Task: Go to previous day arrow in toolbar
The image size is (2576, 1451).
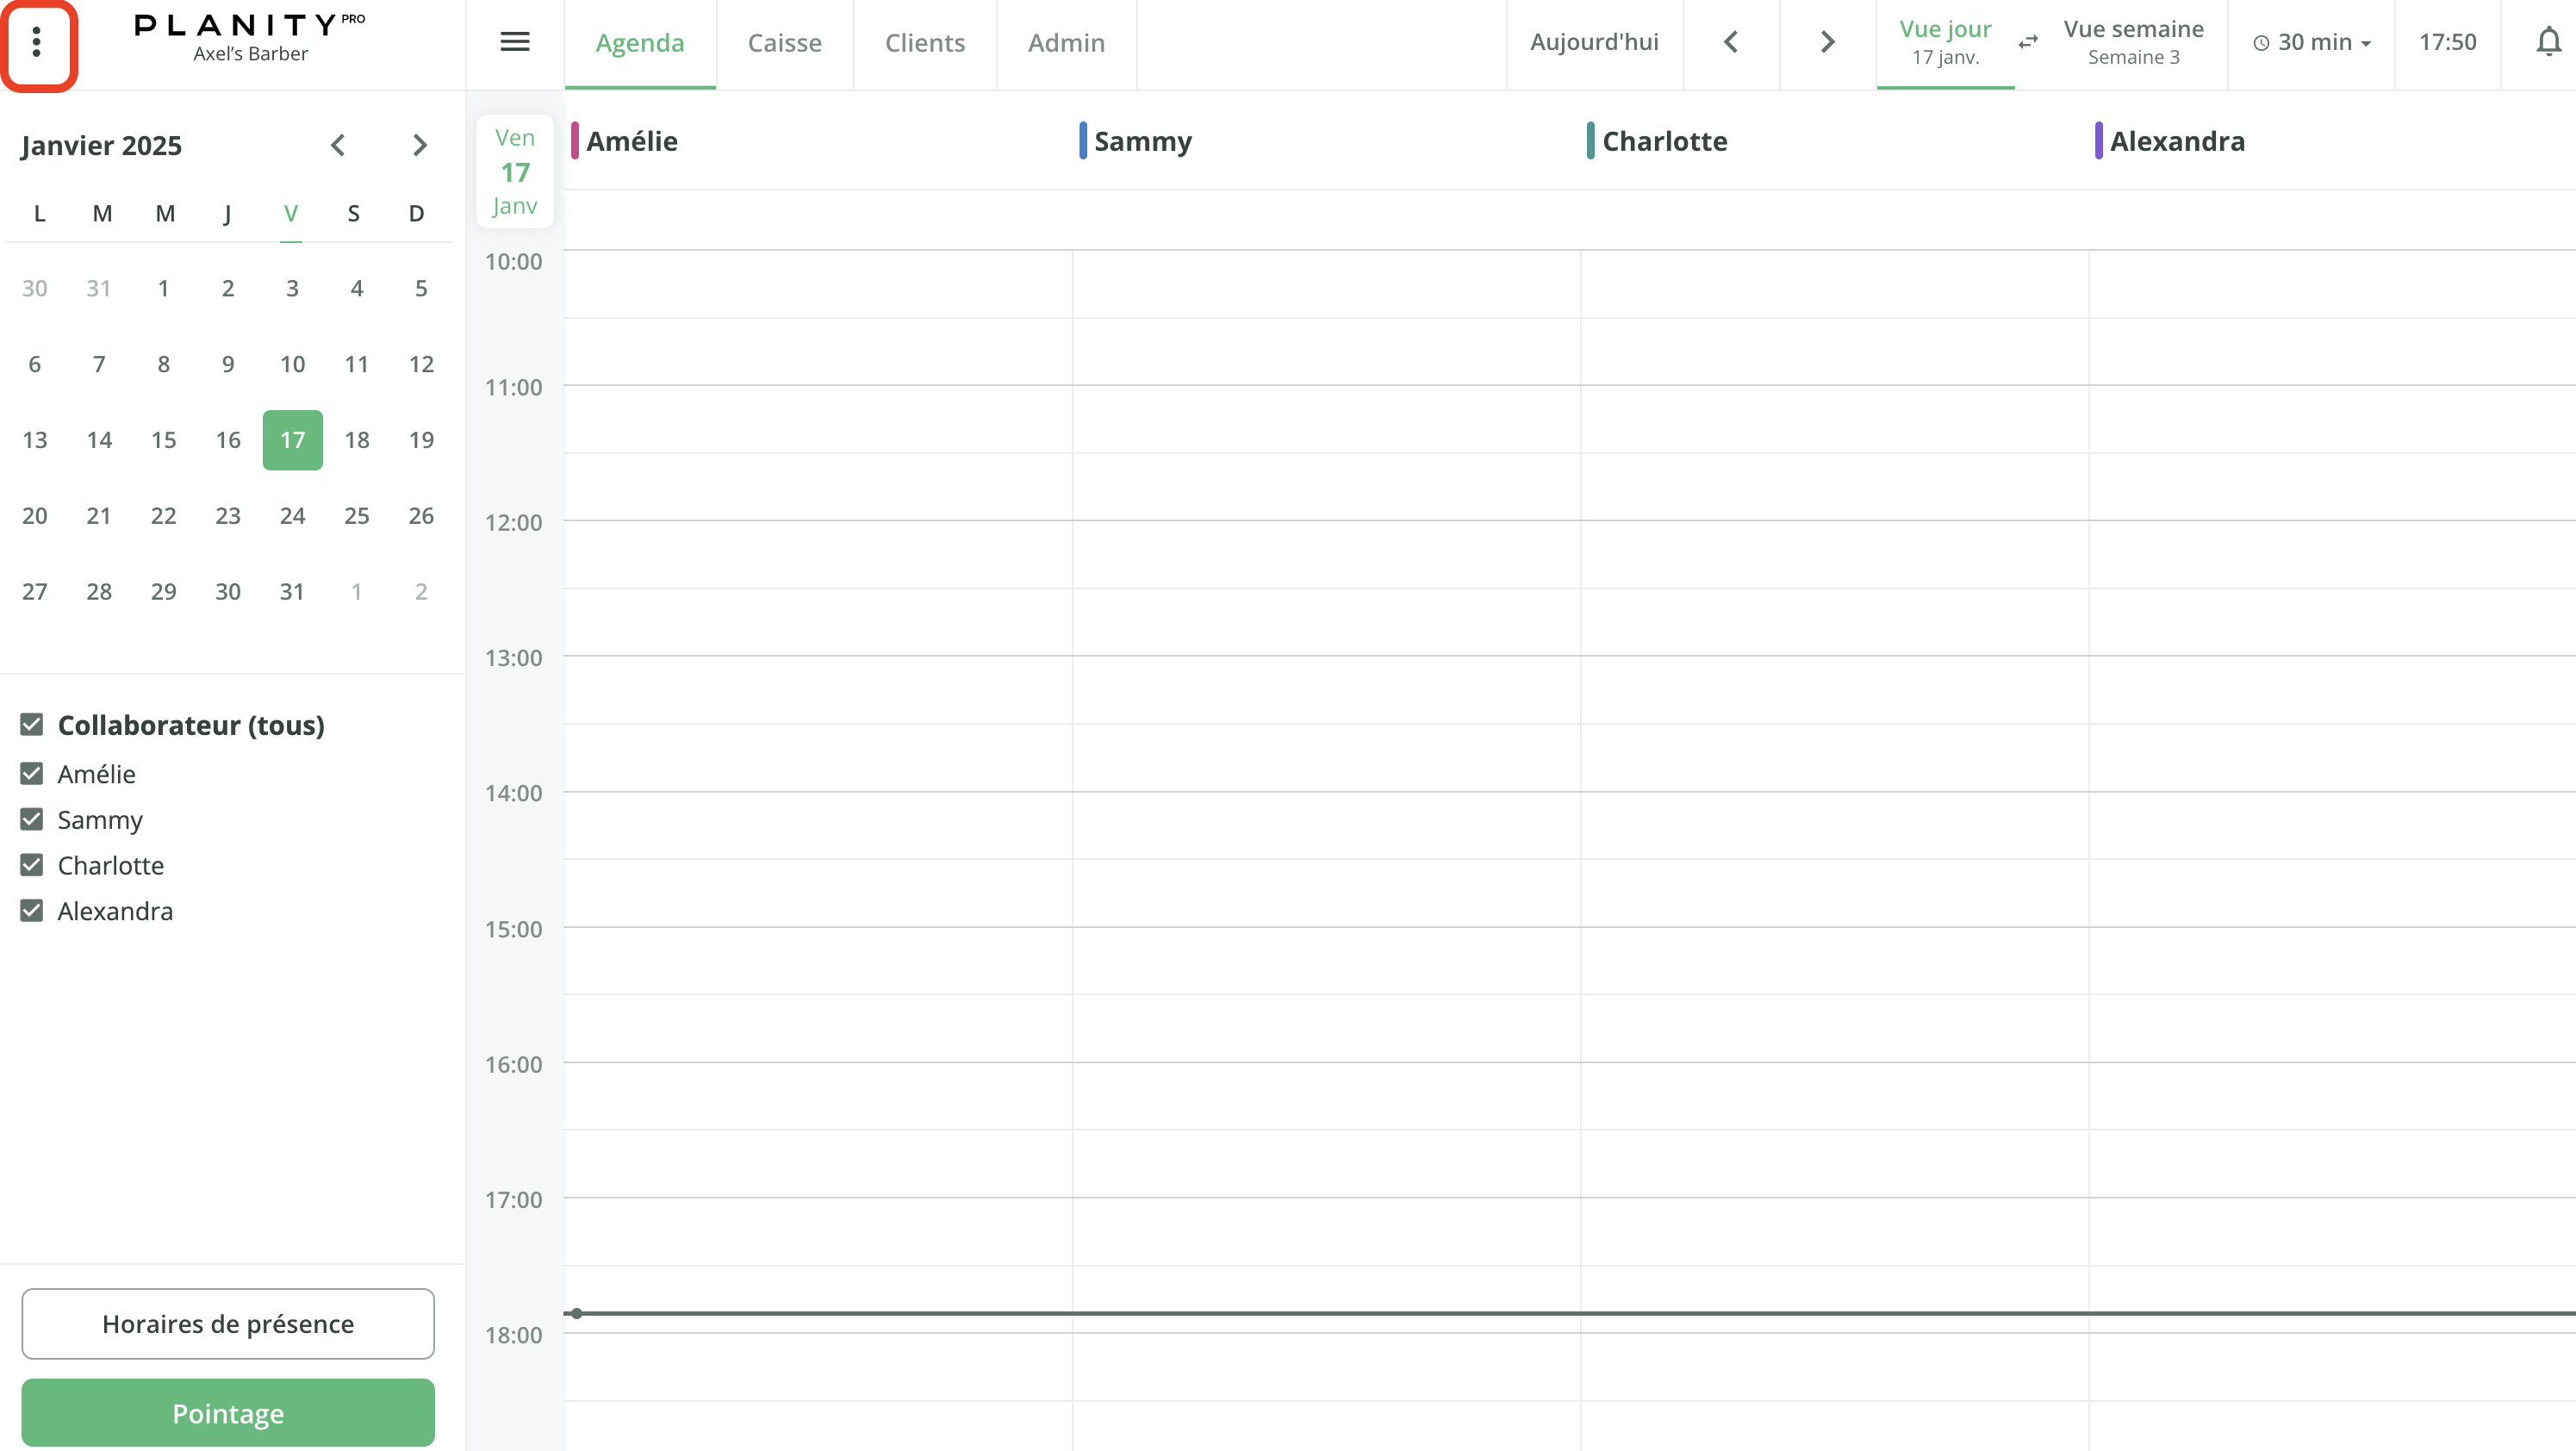Action: (1731, 42)
